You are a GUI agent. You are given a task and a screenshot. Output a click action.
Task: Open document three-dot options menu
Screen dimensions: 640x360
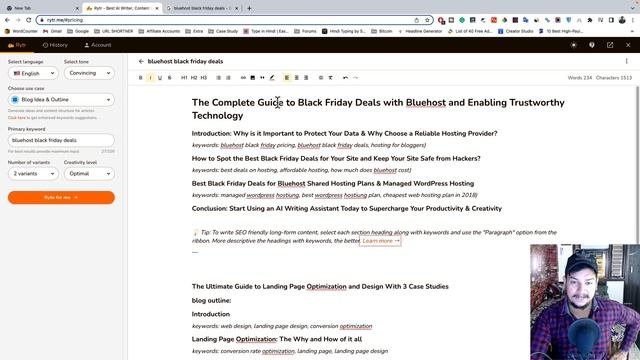tap(627, 61)
